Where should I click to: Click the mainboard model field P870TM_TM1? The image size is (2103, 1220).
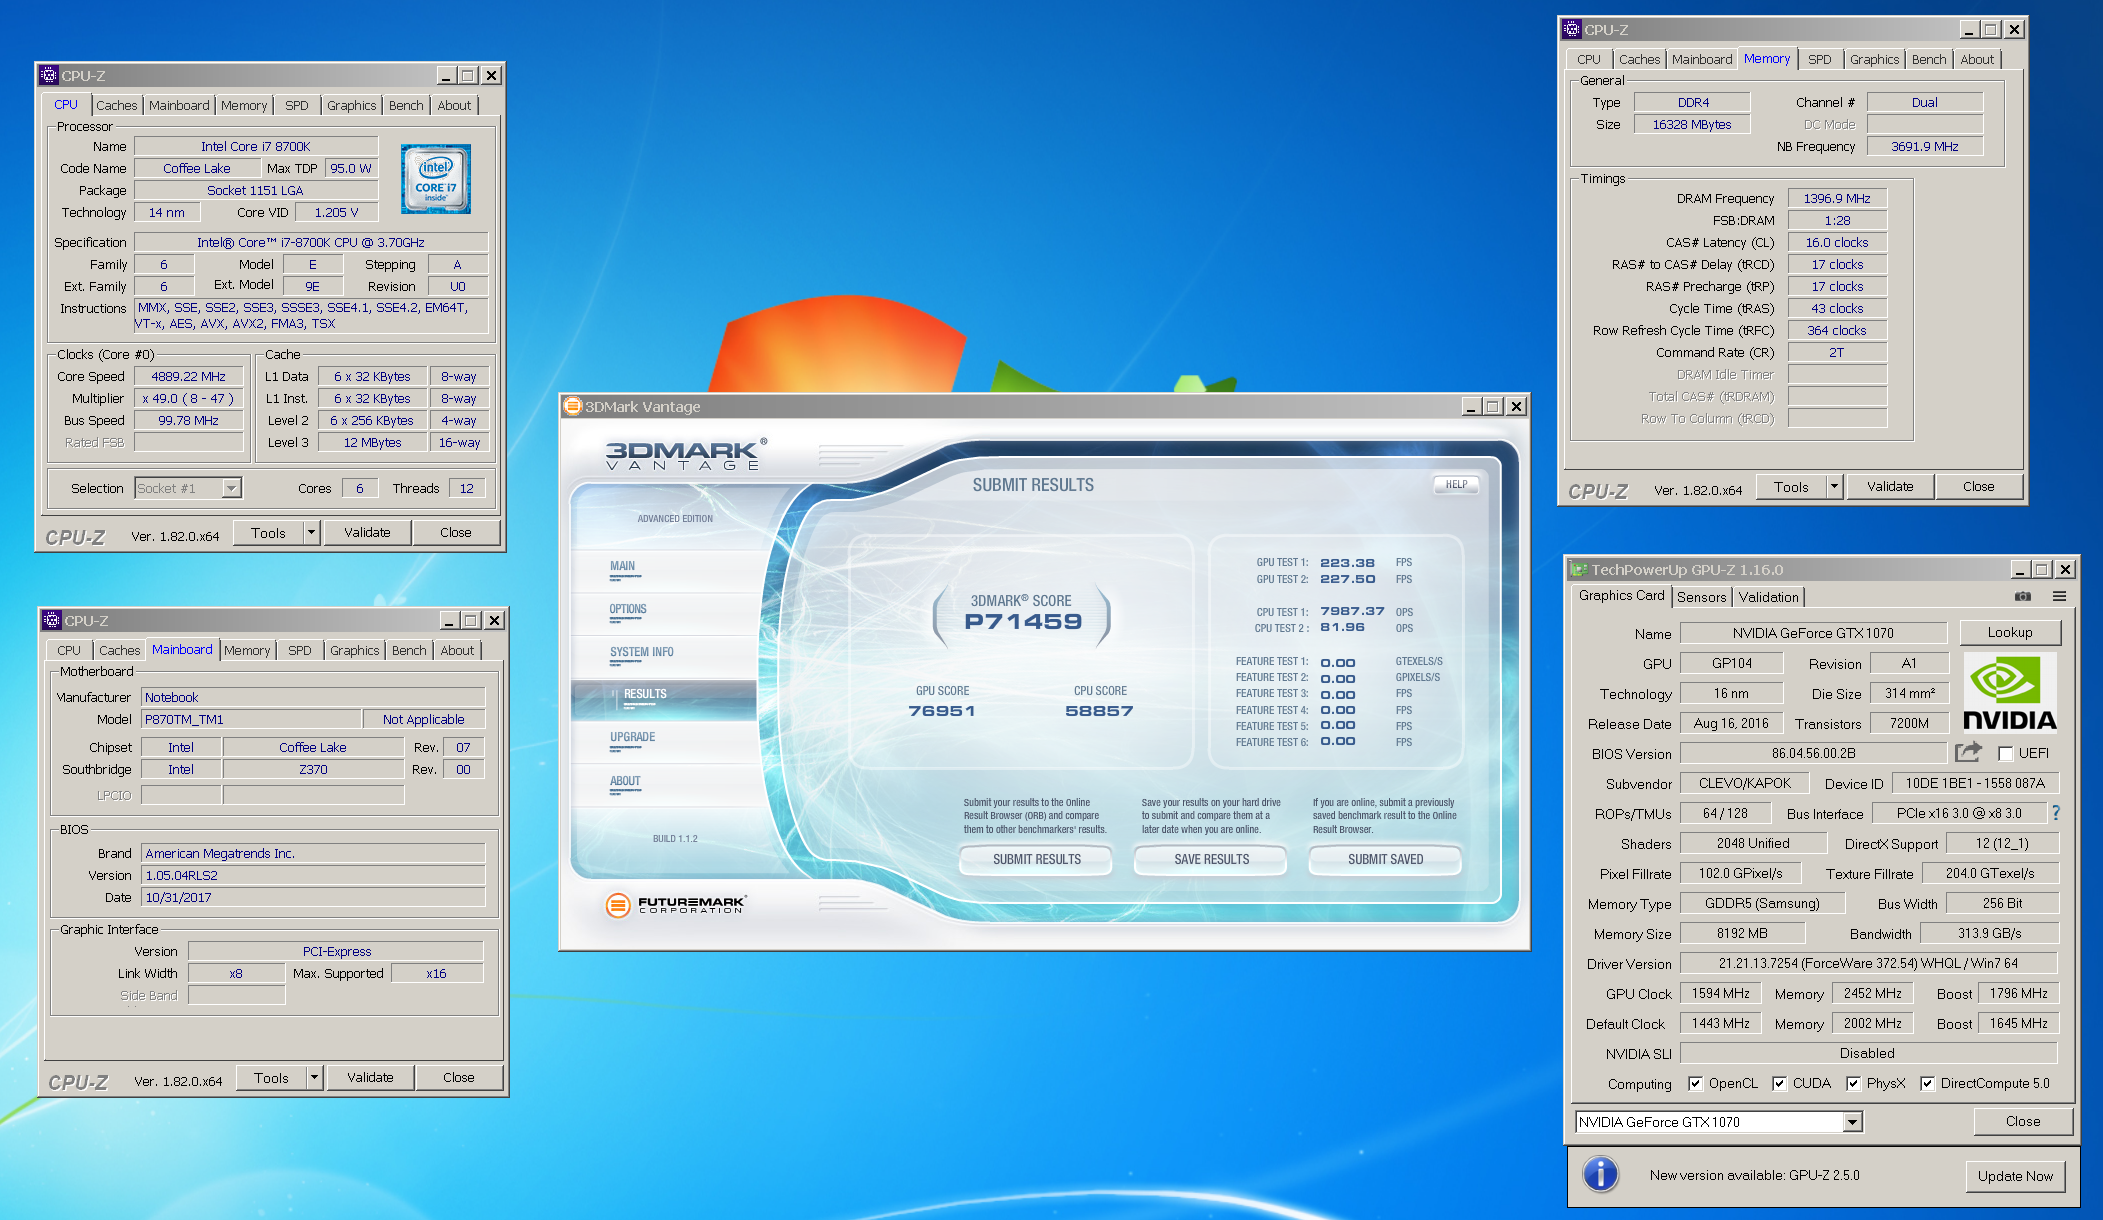(252, 719)
